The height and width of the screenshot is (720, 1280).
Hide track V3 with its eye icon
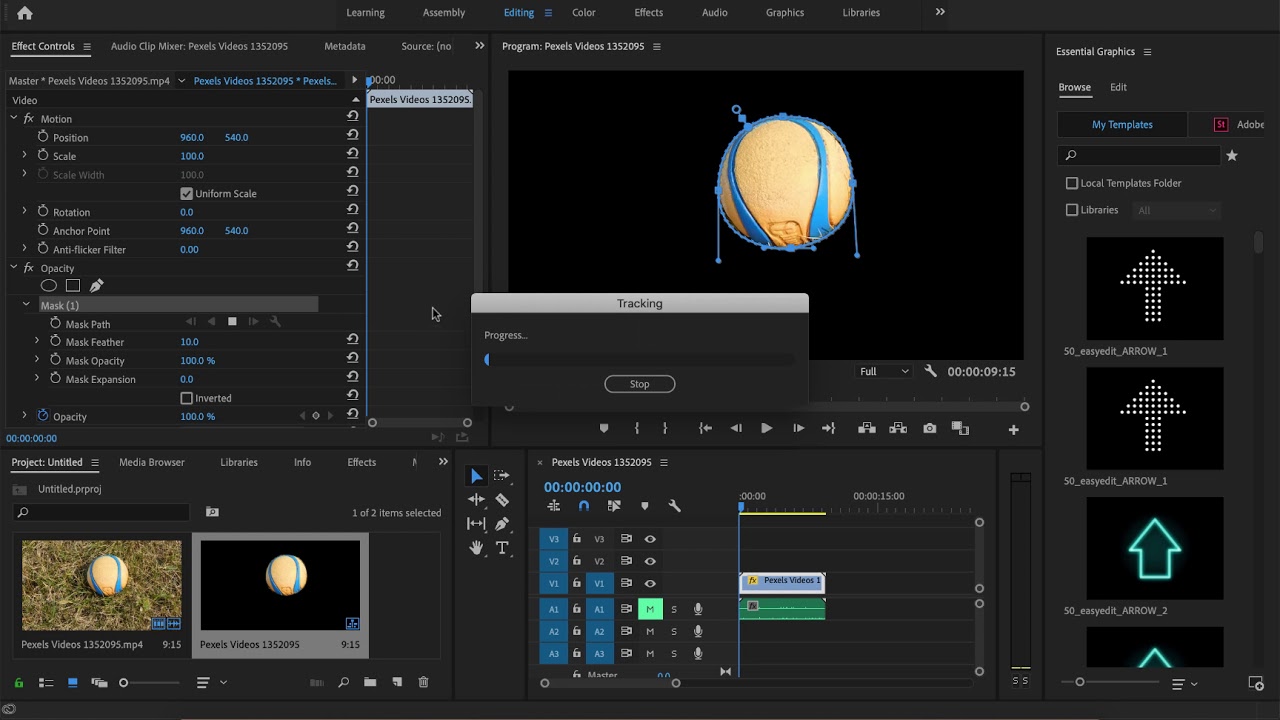[650, 539]
